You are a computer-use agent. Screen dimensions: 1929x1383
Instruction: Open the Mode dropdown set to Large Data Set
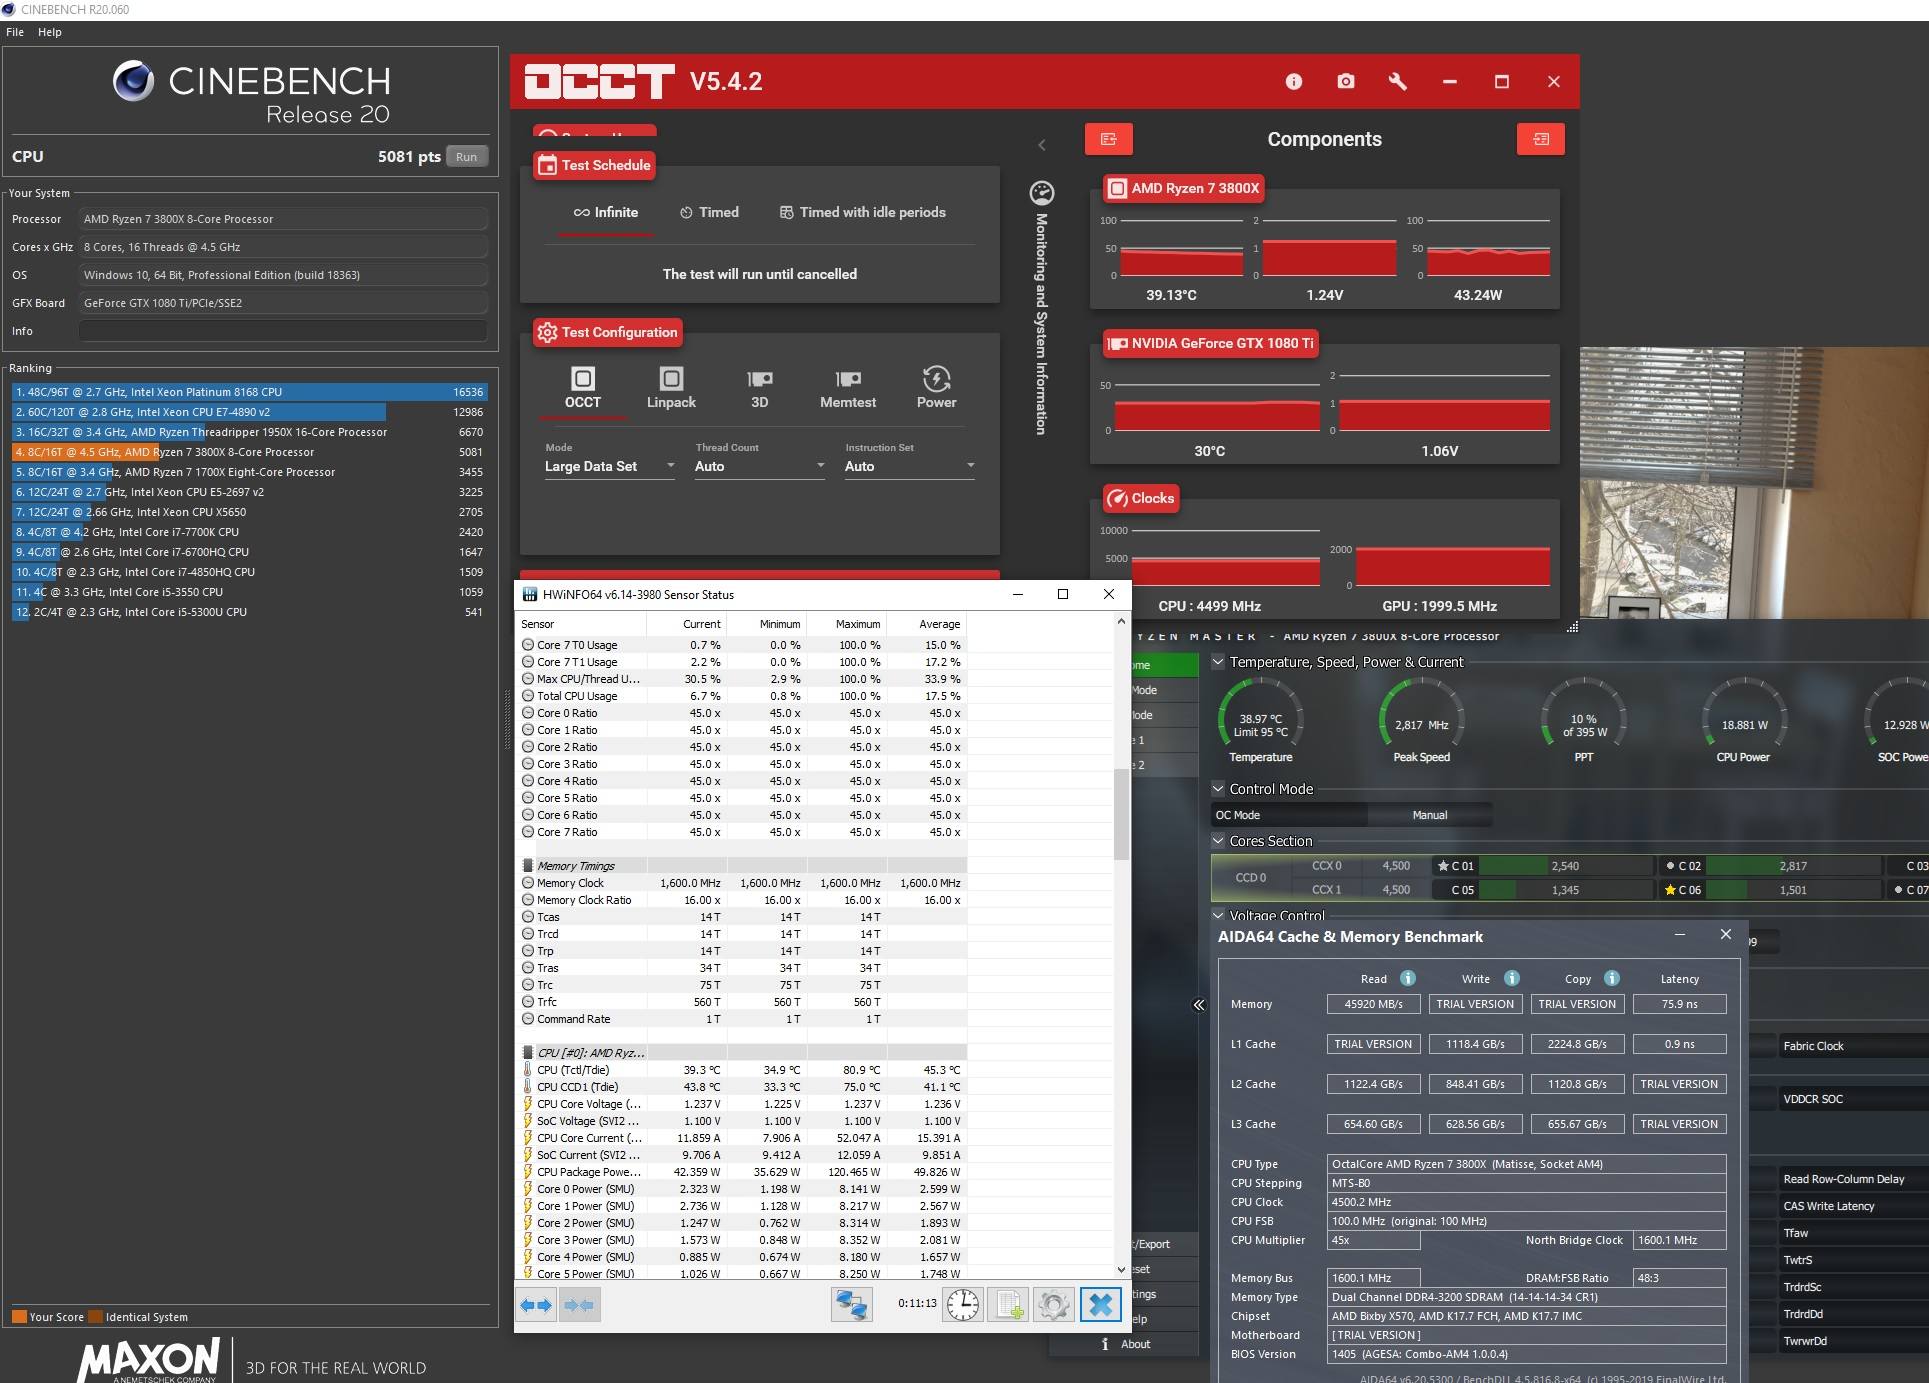click(x=610, y=466)
